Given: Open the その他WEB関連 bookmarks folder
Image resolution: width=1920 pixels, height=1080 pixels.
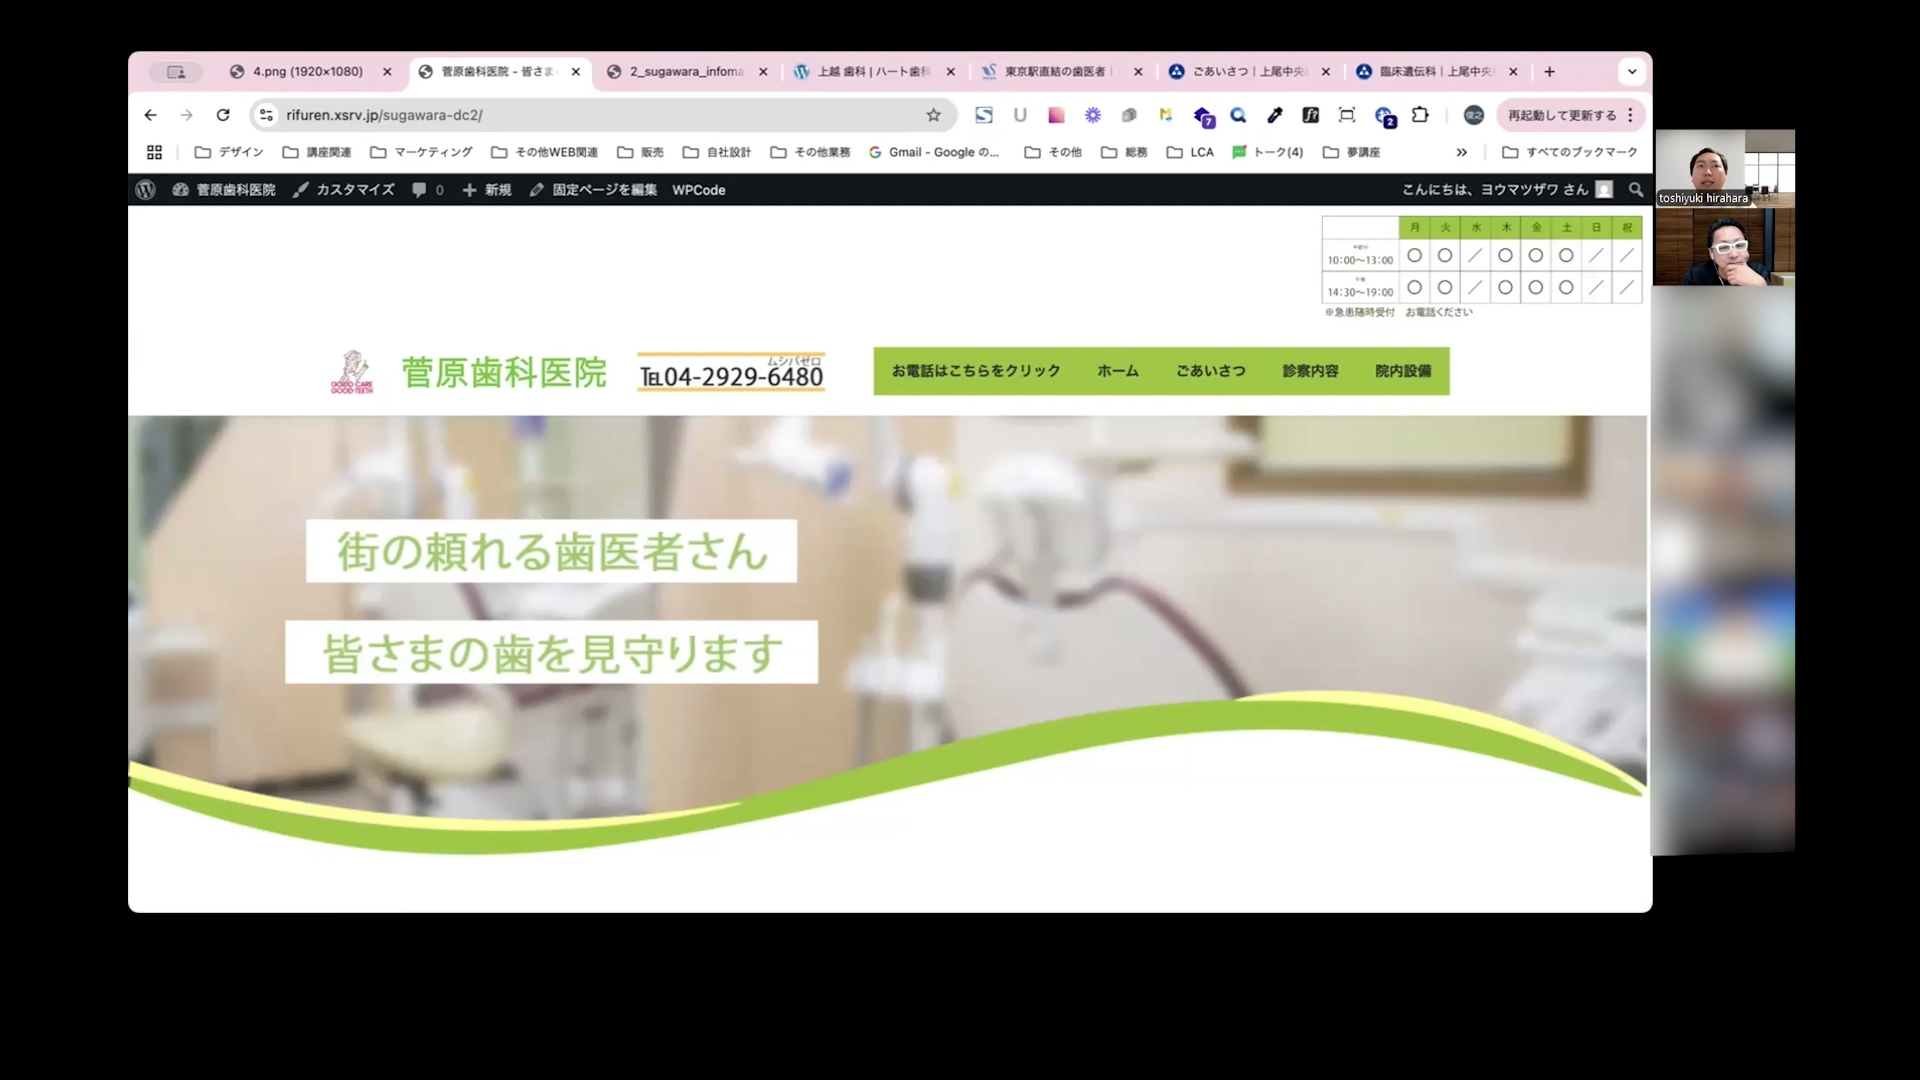Looking at the screenshot, I should coord(544,152).
